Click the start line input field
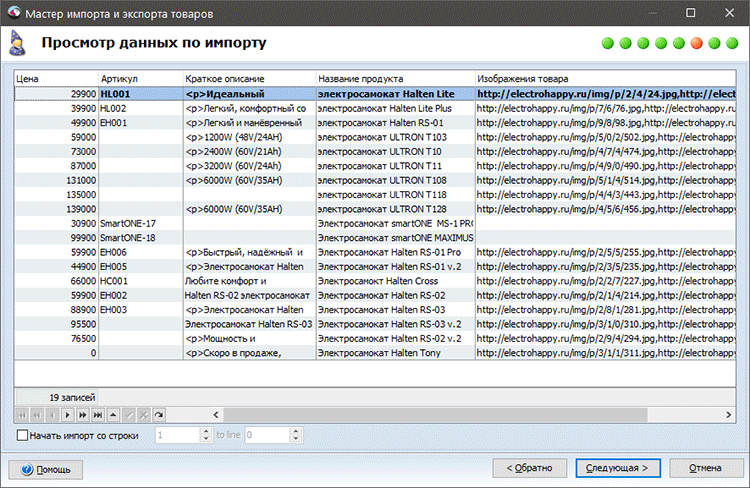 [177, 435]
